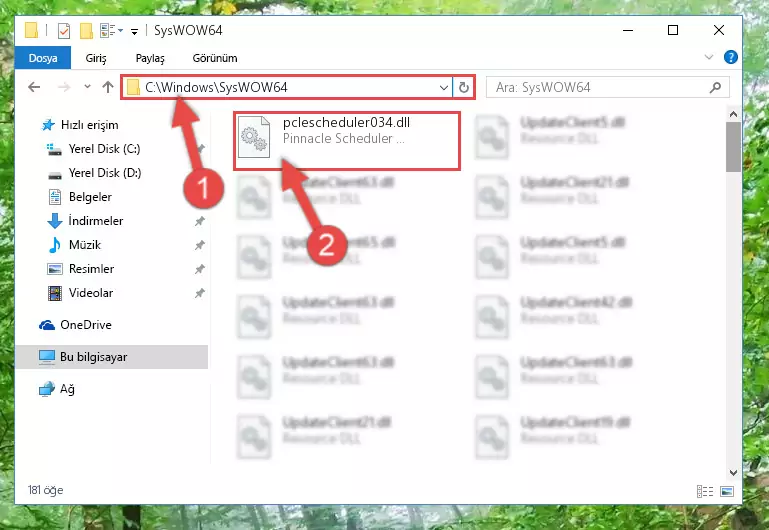Click the folder icon in title bar
This screenshot has width=769, height=530.
tap(31, 30)
